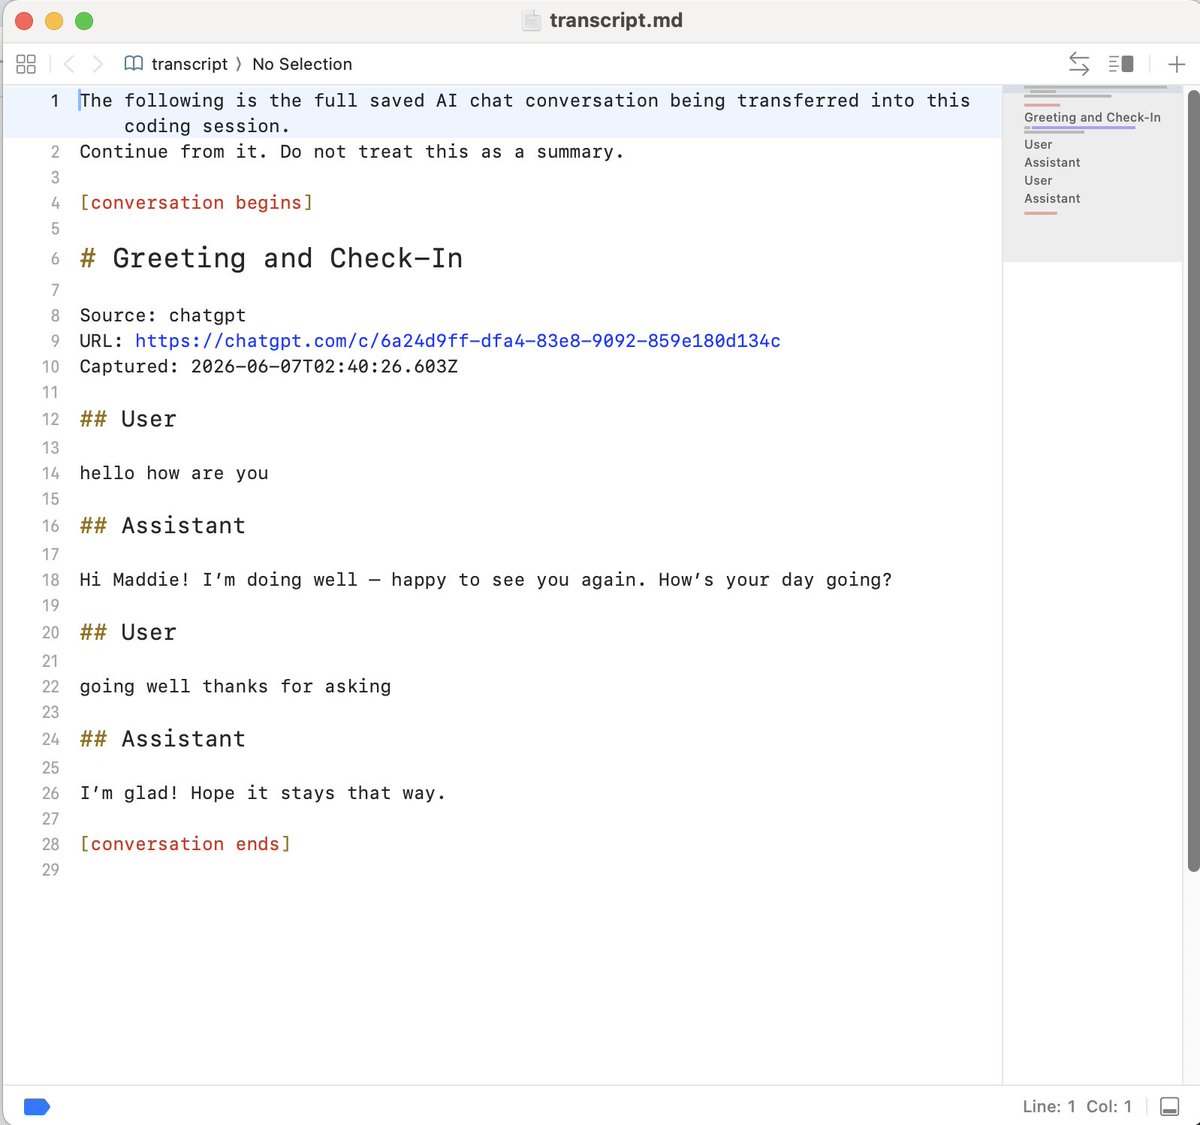The image size is (1200, 1125).
Task: Click the first ## User heading at line 12
Action: [128, 419]
